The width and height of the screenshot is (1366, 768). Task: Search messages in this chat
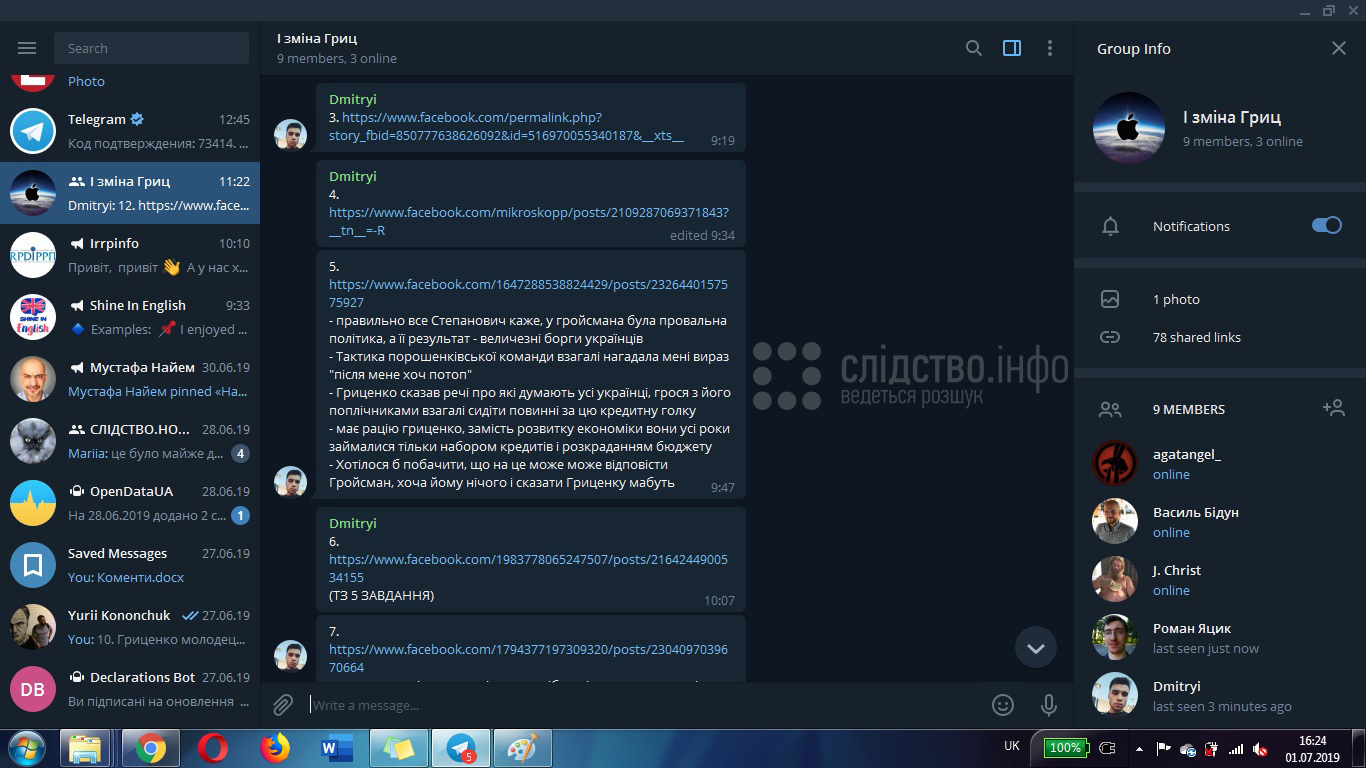[973, 48]
